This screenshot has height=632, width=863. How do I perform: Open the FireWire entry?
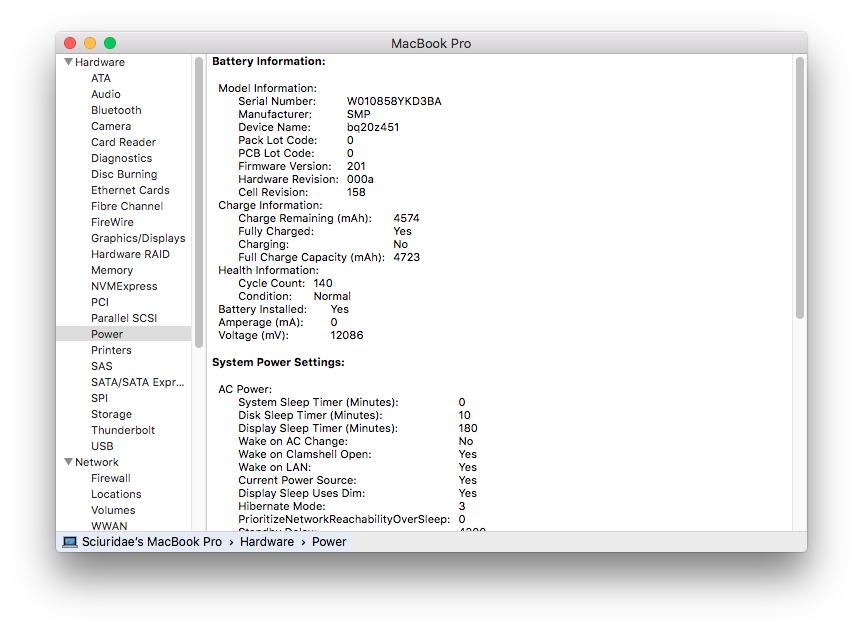coord(112,222)
